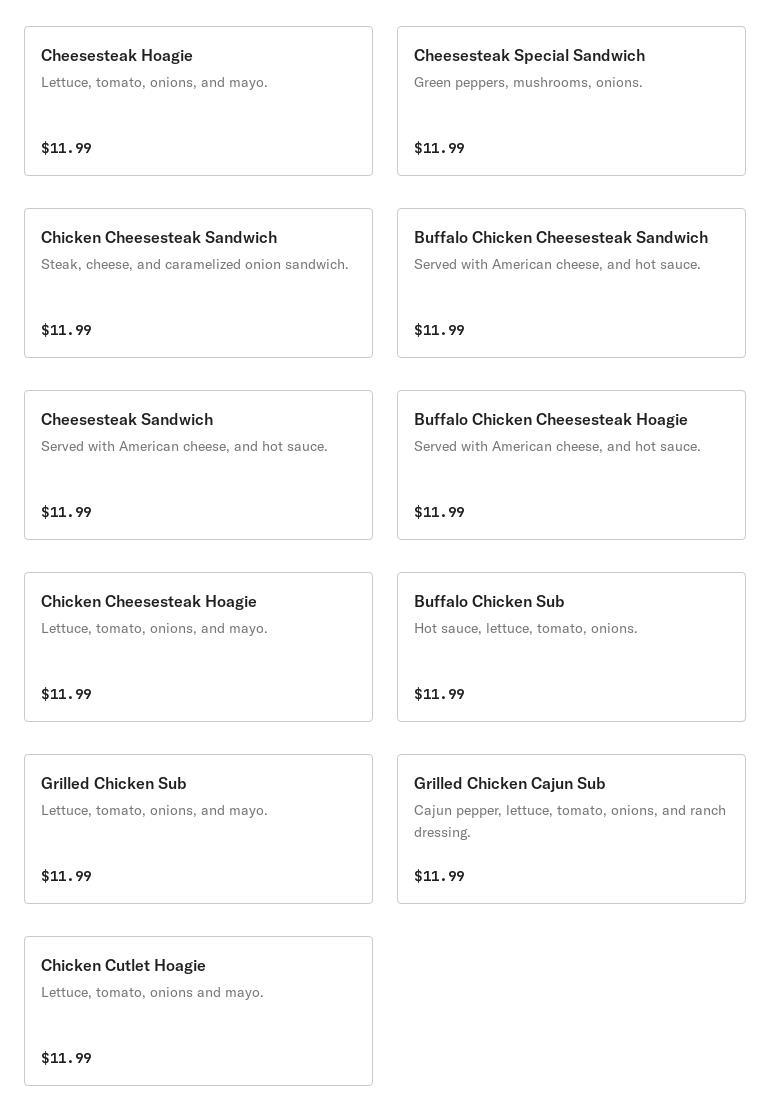Open the Cheesesteak Hoagie menu item
The image size is (770, 1096).
[198, 101]
